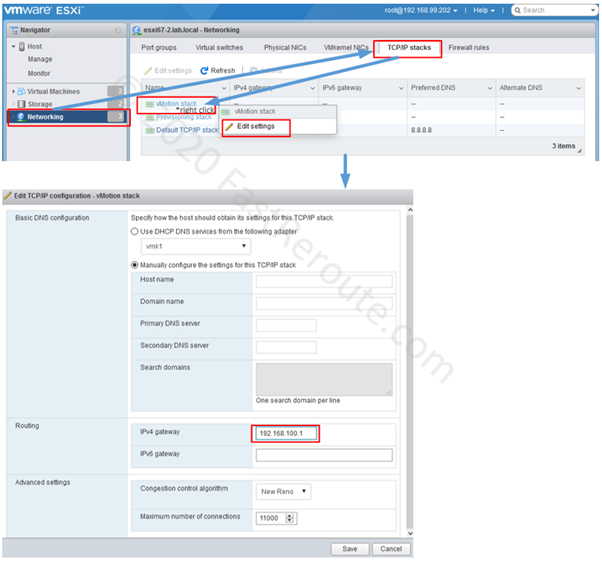This screenshot has height=562, width=602.
Task: Minimize the Navigator panel icon
Action: tap(118, 30)
